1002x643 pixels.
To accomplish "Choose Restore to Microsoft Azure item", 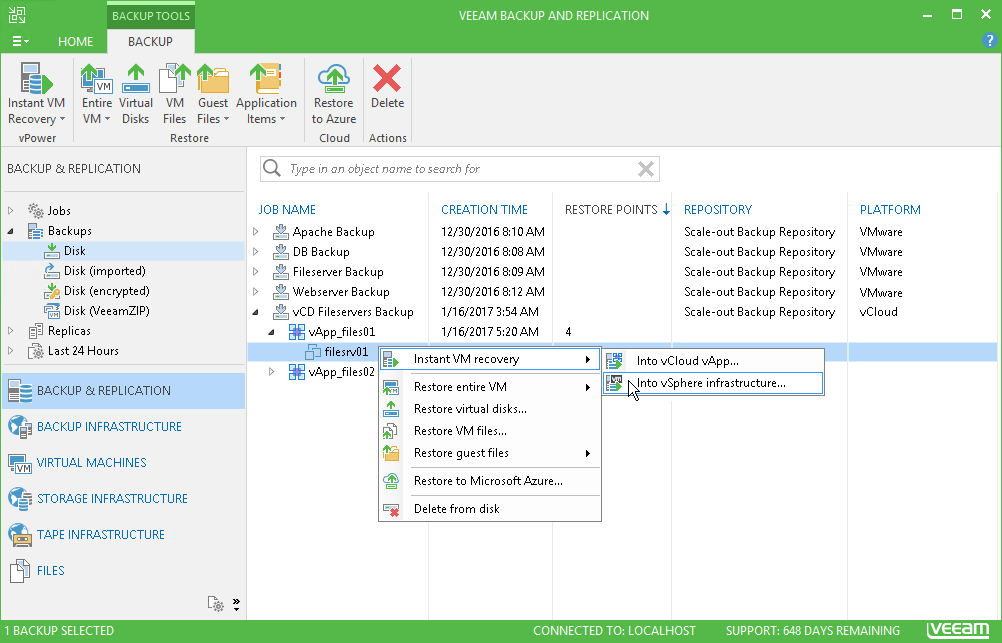I will [x=490, y=481].
